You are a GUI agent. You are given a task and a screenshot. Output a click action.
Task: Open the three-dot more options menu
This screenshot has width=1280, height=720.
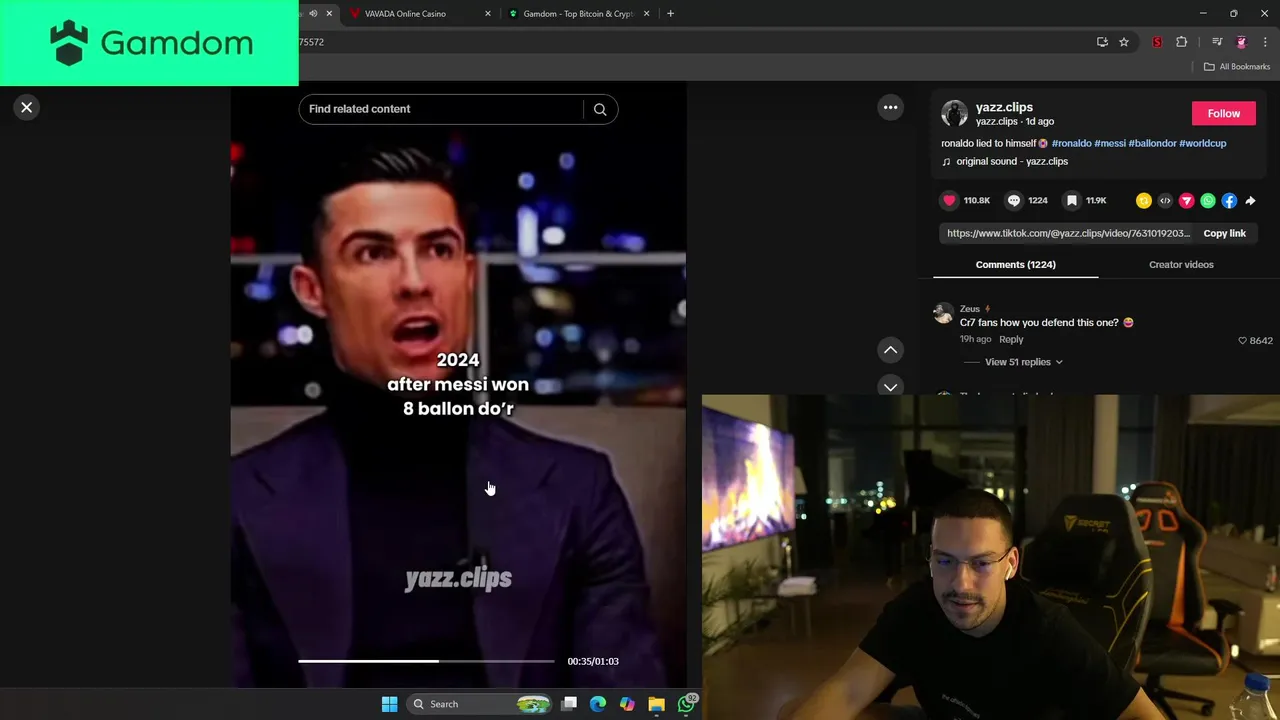[890, 107]
